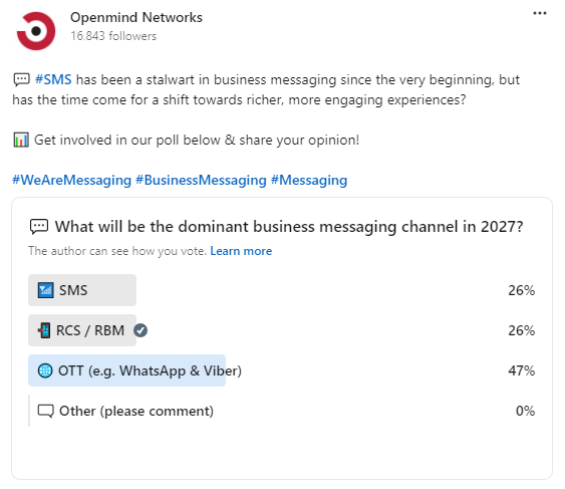The height and width of the screenshot is (489, 565).
Task: Click the Openmind Networks red logo
Action: (x=36, y=31)
